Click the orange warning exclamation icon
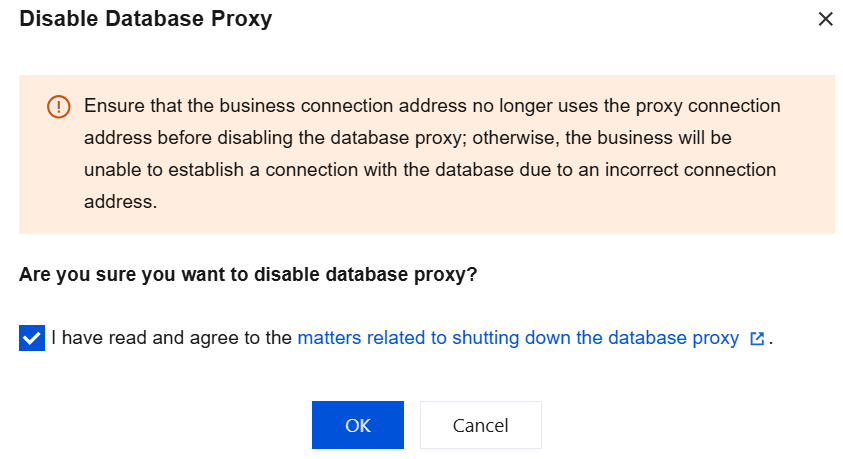 coord(59,106)
